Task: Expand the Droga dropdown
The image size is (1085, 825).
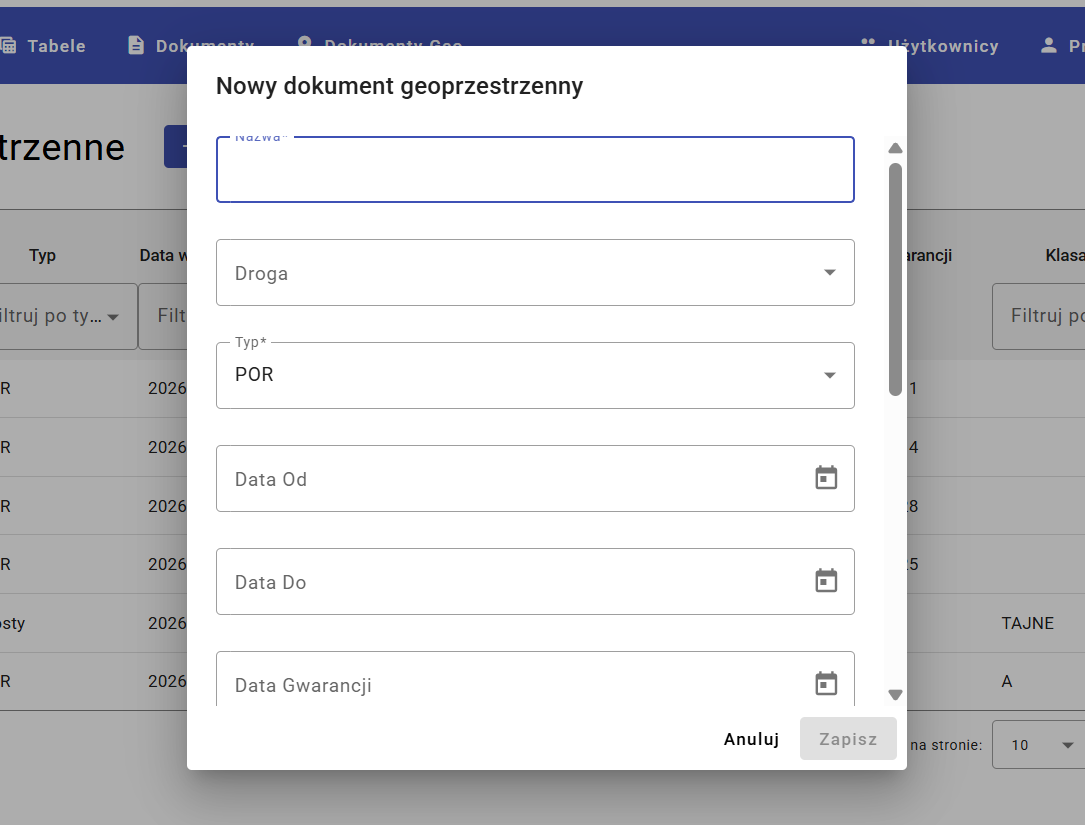Action: (829, 272)
